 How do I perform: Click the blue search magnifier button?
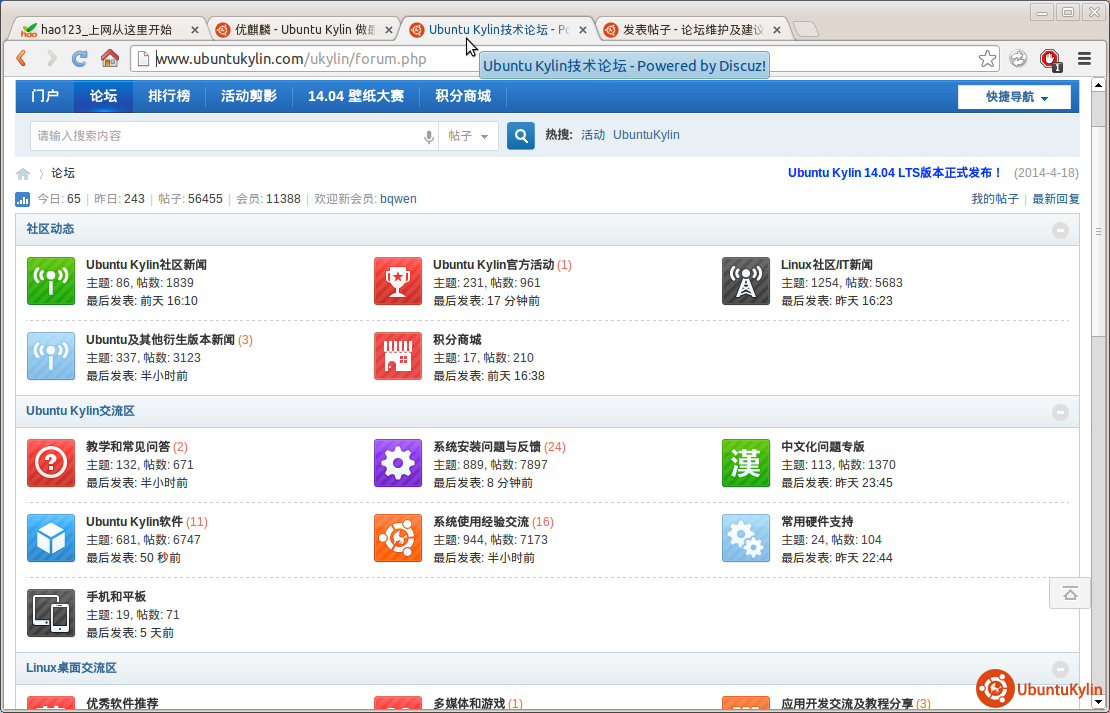(520, 135)
